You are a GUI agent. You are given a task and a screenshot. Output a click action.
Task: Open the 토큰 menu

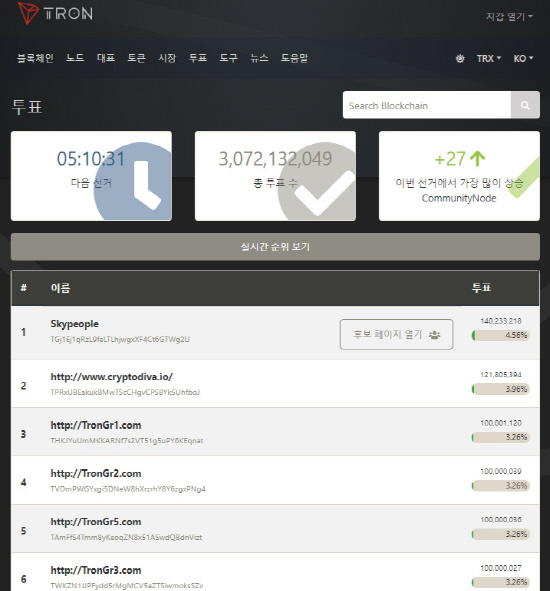tap(136, 58)
